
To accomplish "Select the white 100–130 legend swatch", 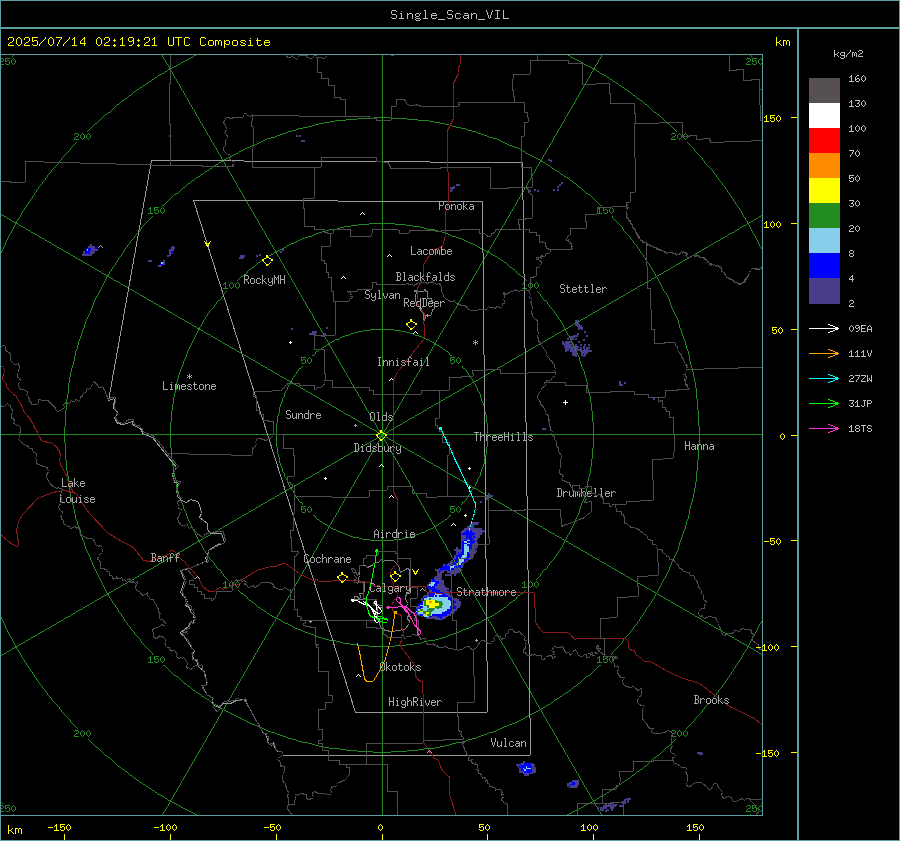I will (824, 116).
